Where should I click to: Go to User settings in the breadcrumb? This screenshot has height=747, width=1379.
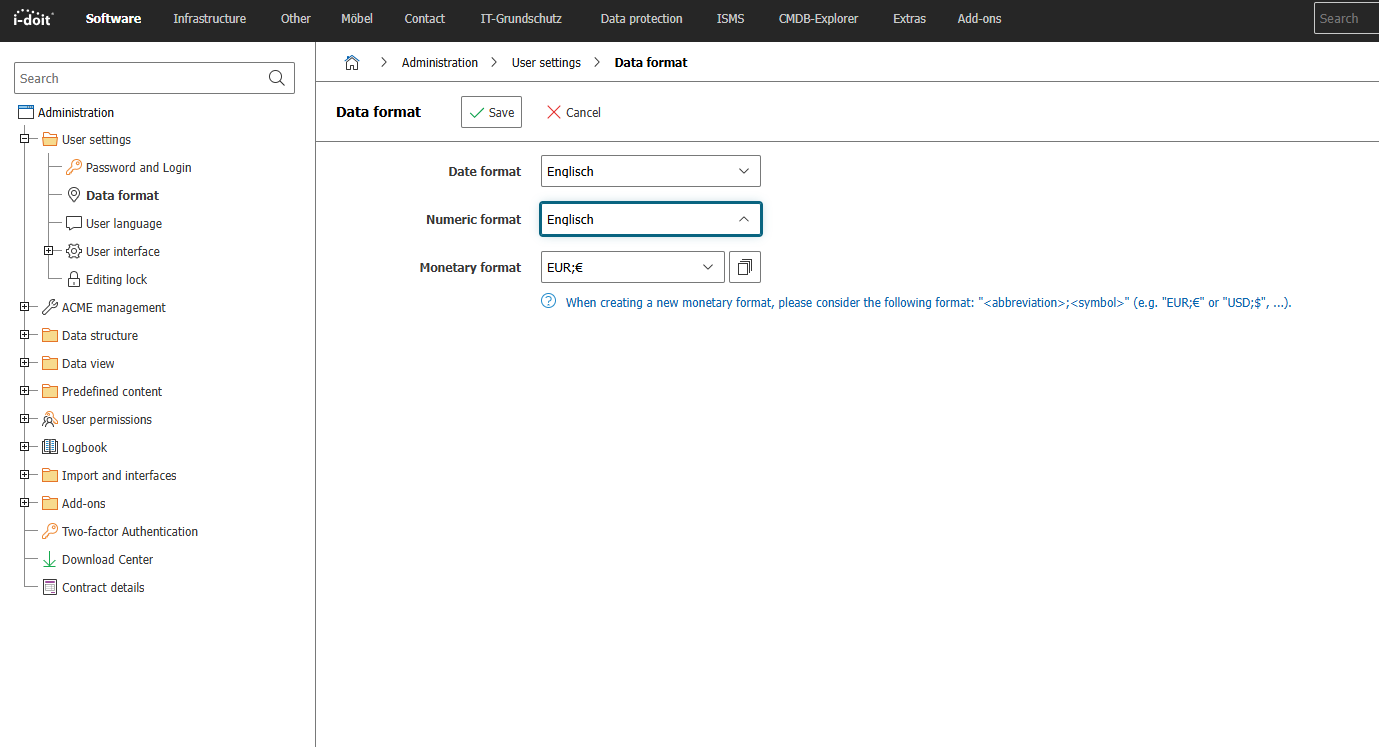(546, 62)
